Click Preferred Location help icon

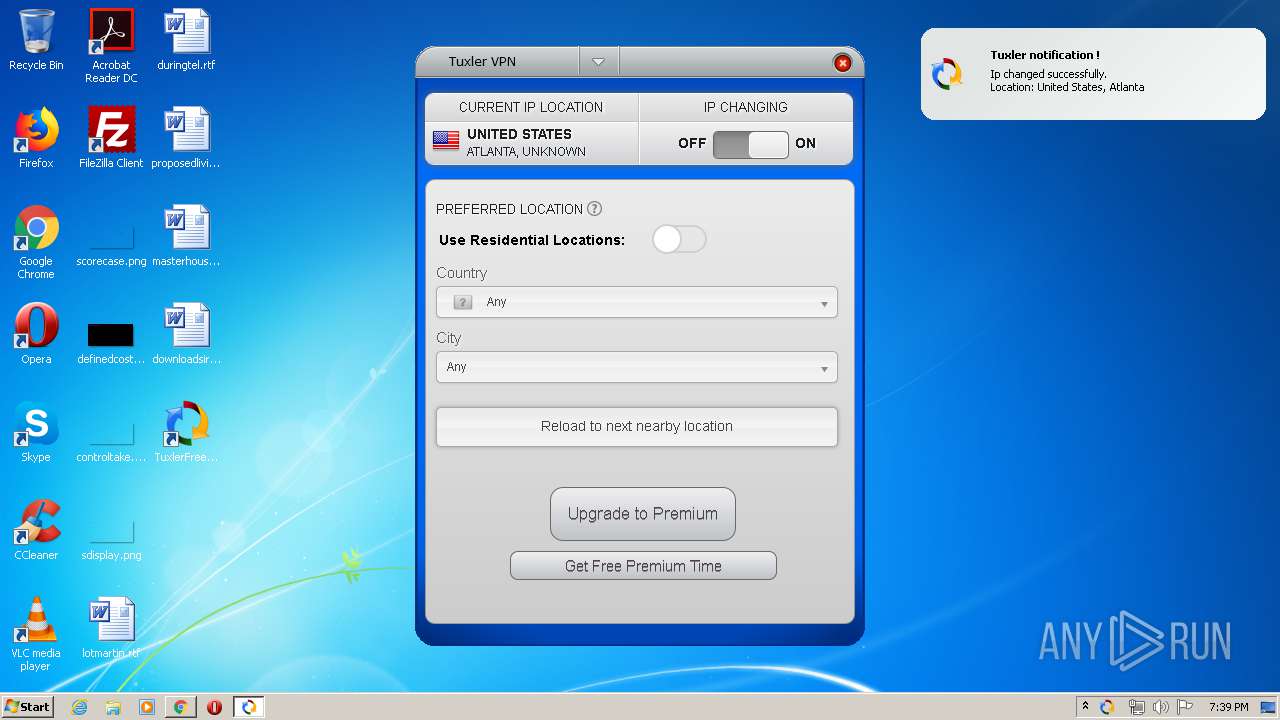pyautogui.click(x=594, y=209)
